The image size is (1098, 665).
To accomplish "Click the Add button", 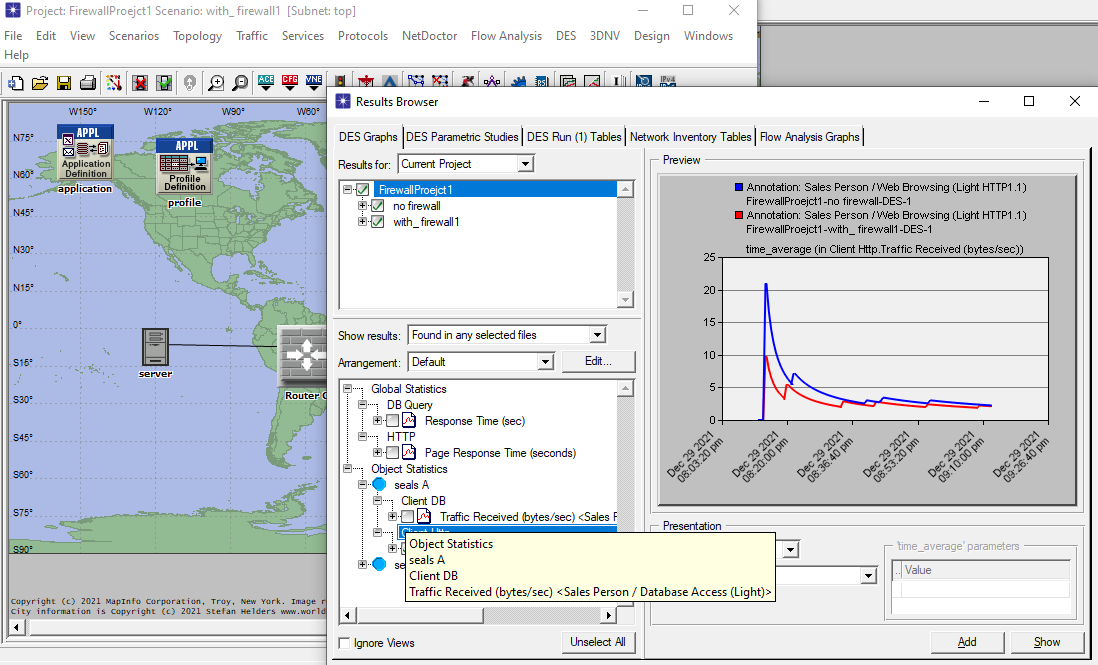I will (967, 642).
